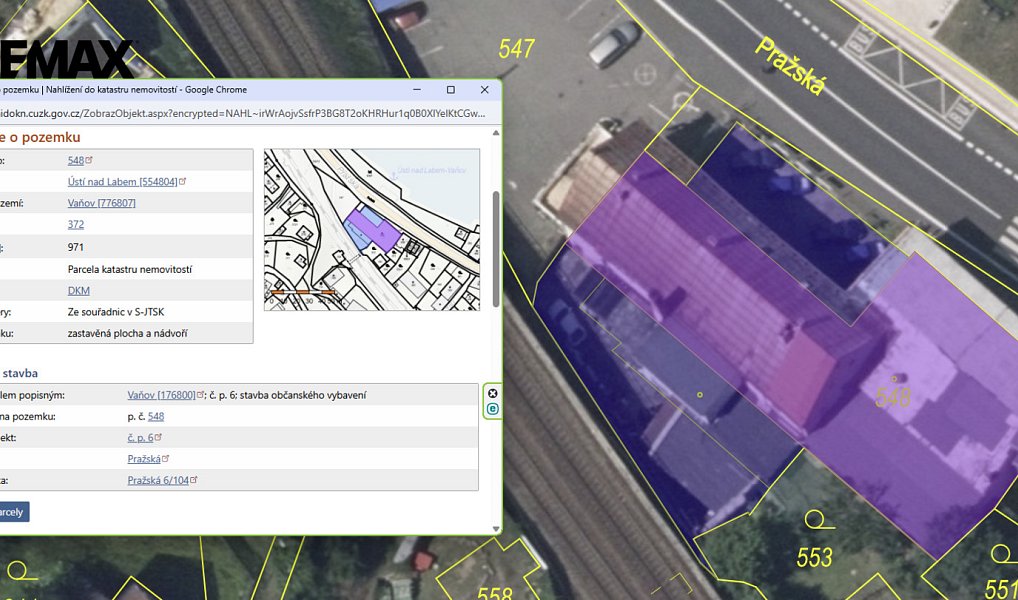
Task: Open ownership sheet 372 link
Action: click(x=75, y=225)
